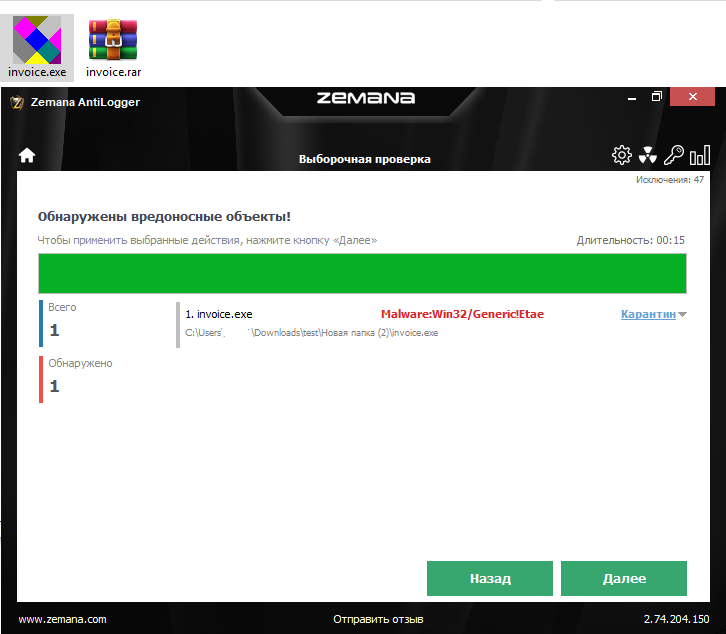Screen dimensions: 726x634
Task: Click the Исключения: 47 label
Action: tap(670, 180)
